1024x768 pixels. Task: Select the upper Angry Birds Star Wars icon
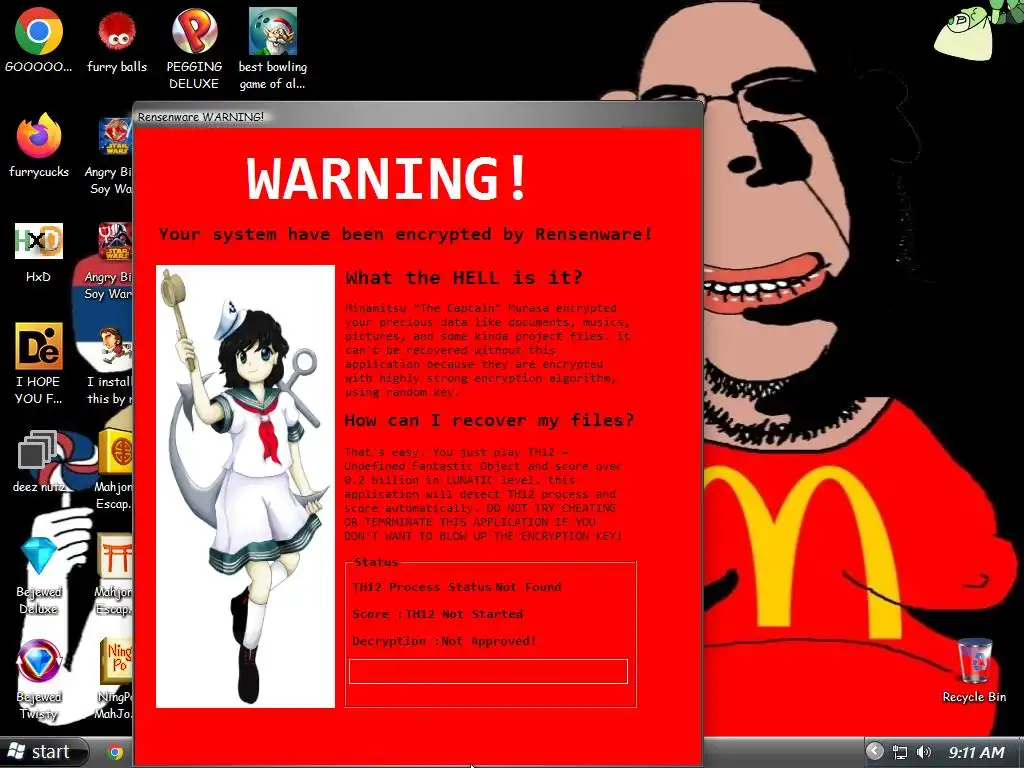click(x=116, y=136)
